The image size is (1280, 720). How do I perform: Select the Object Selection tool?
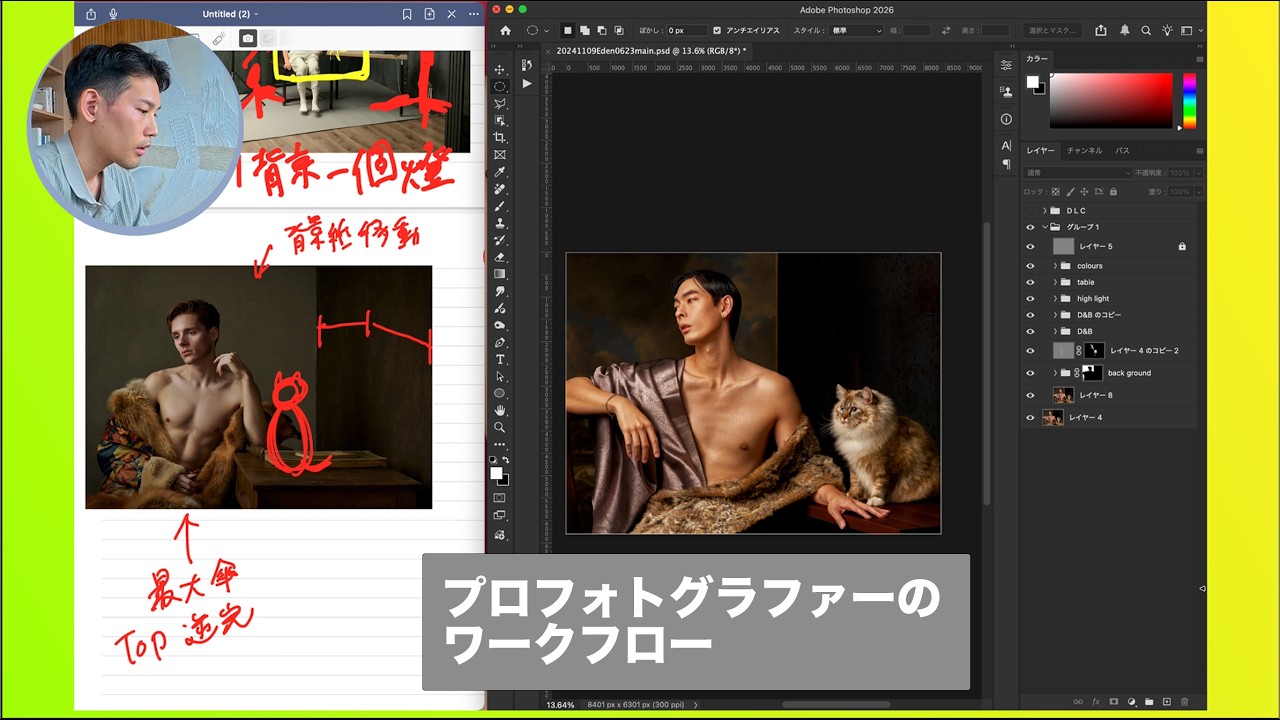pos(500,120)
